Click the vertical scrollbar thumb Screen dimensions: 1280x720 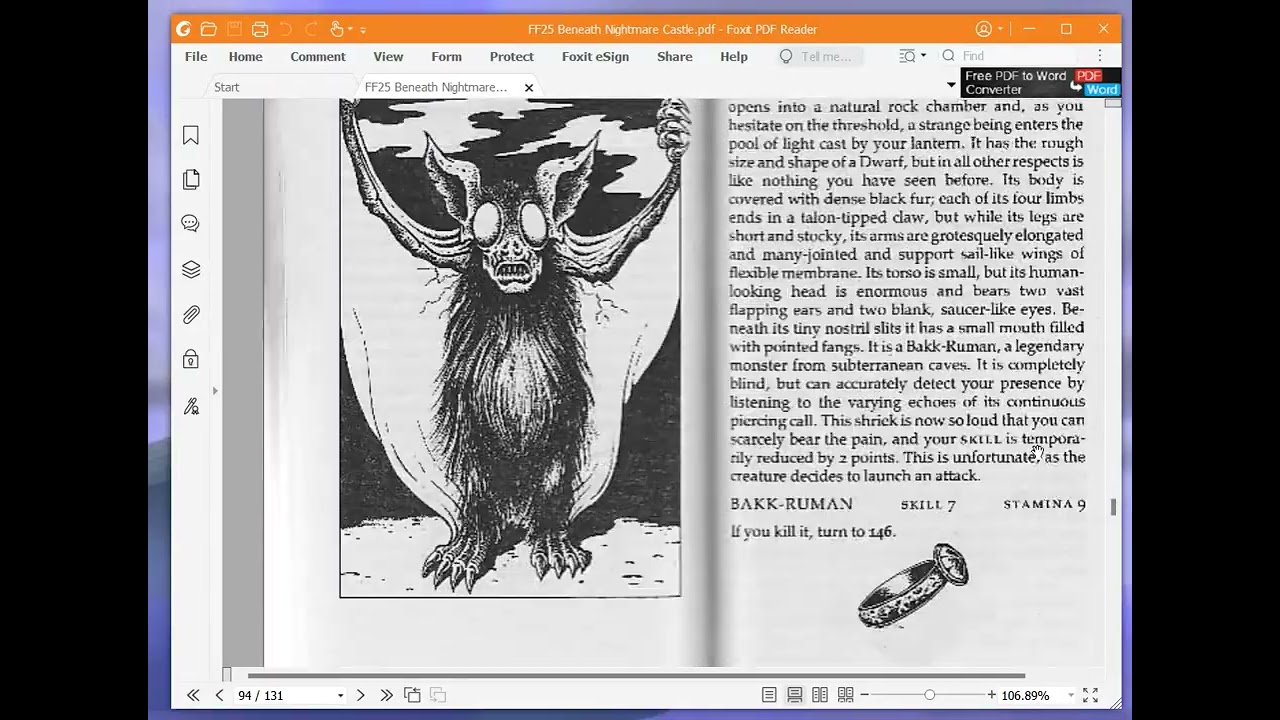(1112, 507)
